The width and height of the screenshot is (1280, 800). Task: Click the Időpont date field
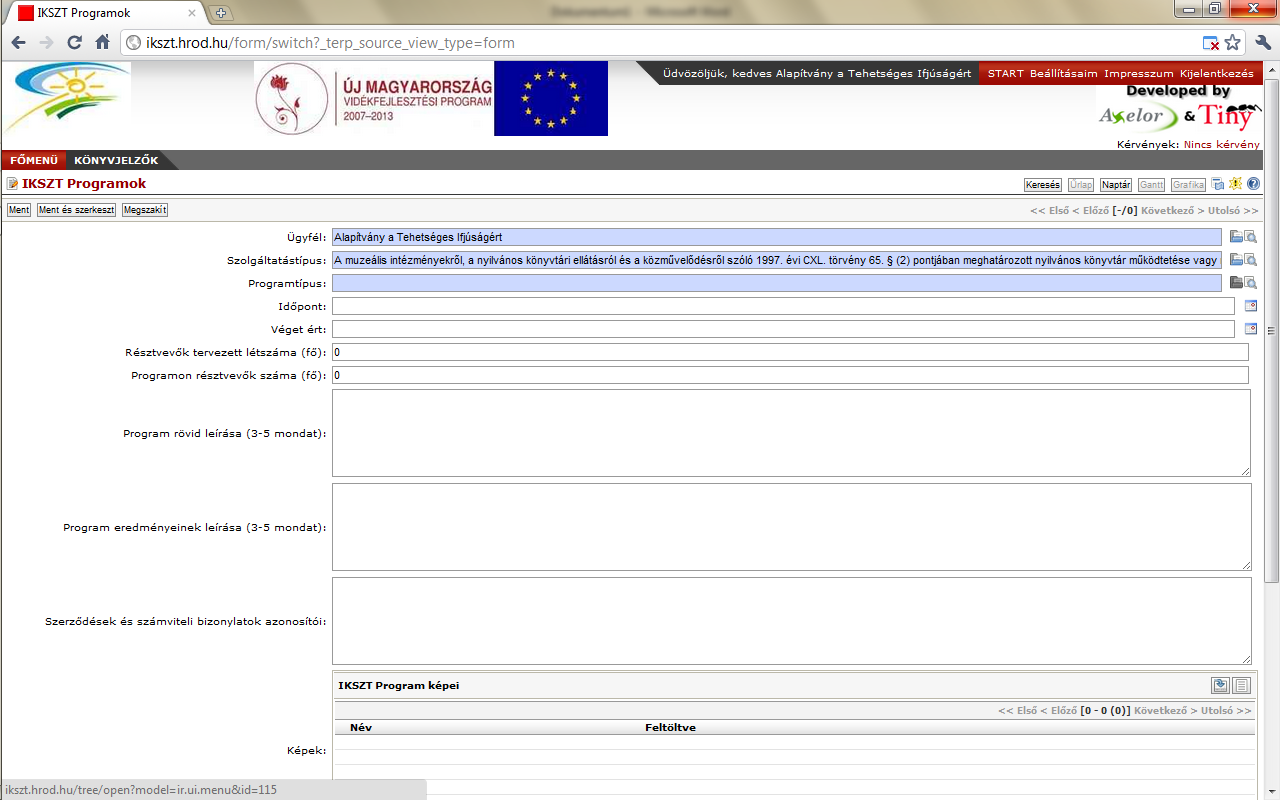coord(783,306)
